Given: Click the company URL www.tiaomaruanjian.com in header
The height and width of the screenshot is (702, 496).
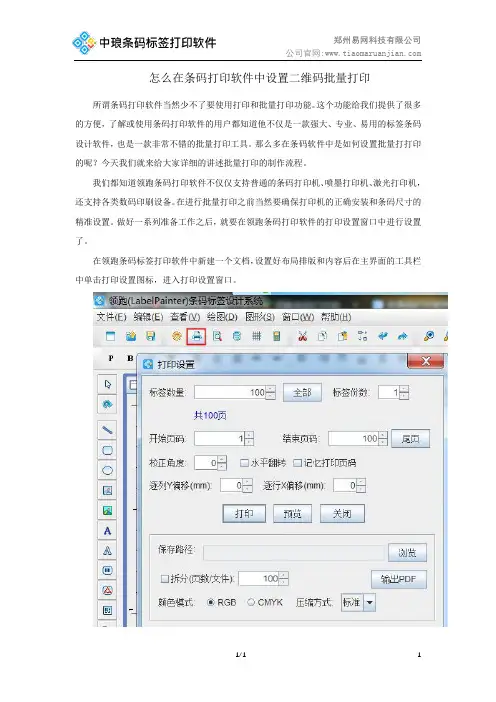Looking at the screenshot, I should pyautogui.click(x=373, y=53).
